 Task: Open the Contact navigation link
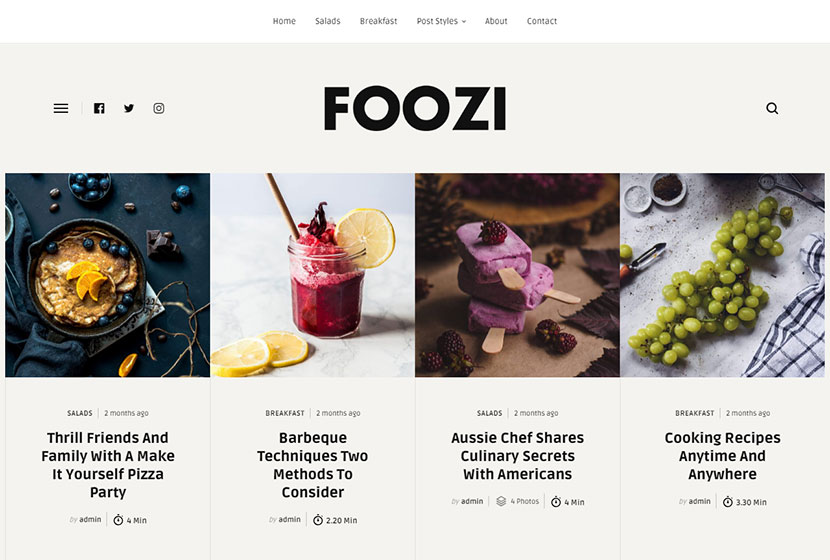(542, 21)
